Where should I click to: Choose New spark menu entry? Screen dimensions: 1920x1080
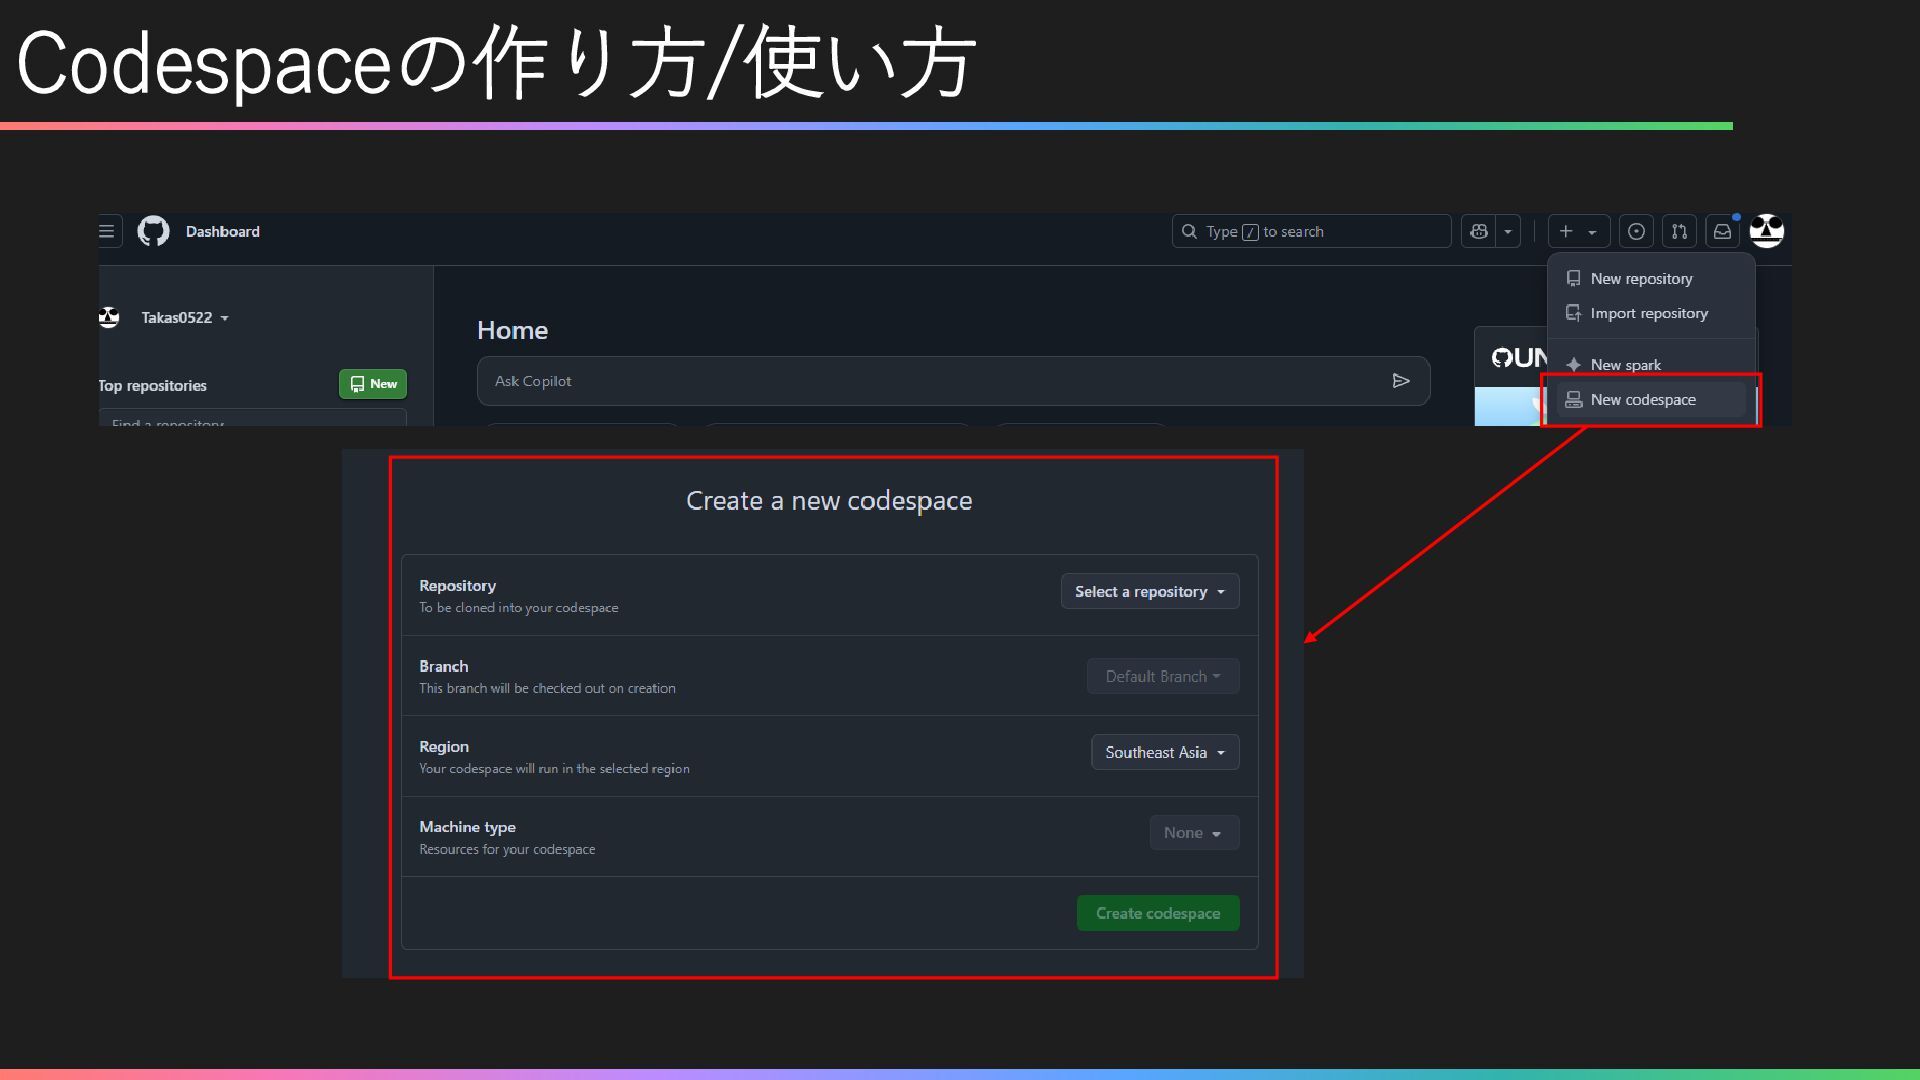1650,365
